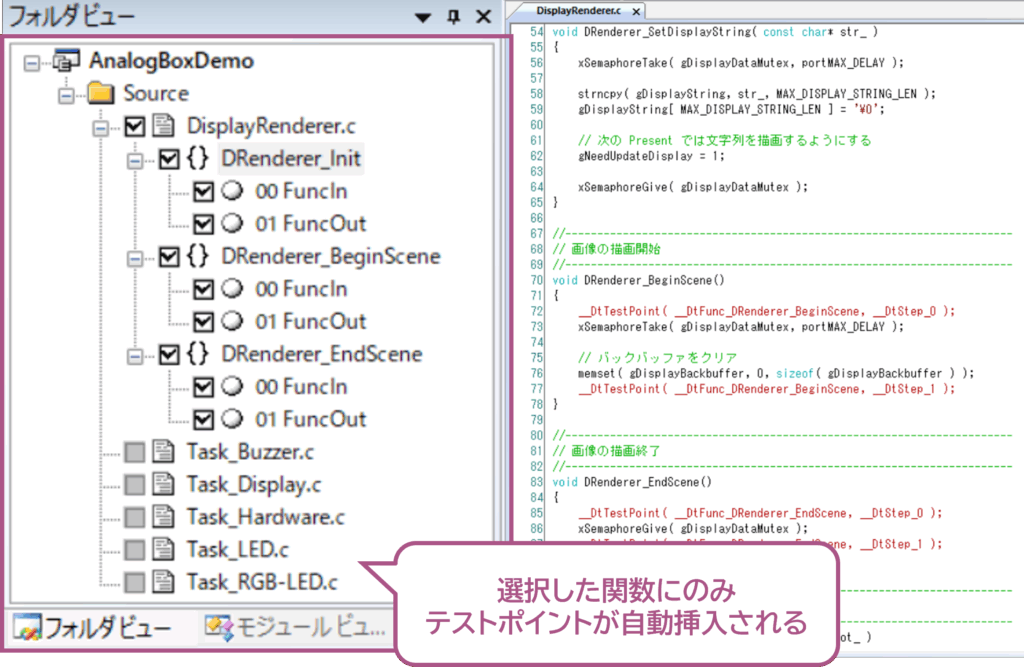
Task: Click the pin icon in folder view header
Action: click(455, 17)
